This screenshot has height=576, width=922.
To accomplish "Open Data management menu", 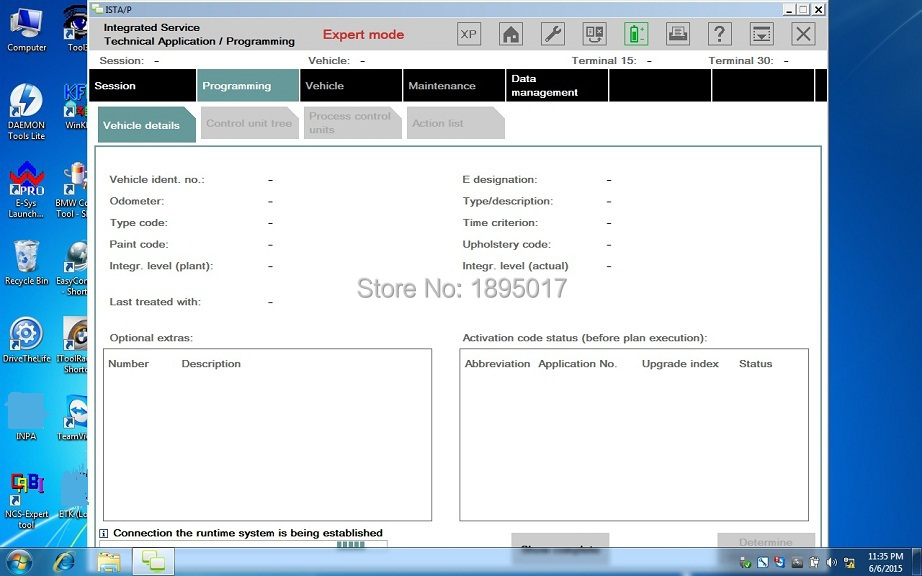I will tap(556, 86).
